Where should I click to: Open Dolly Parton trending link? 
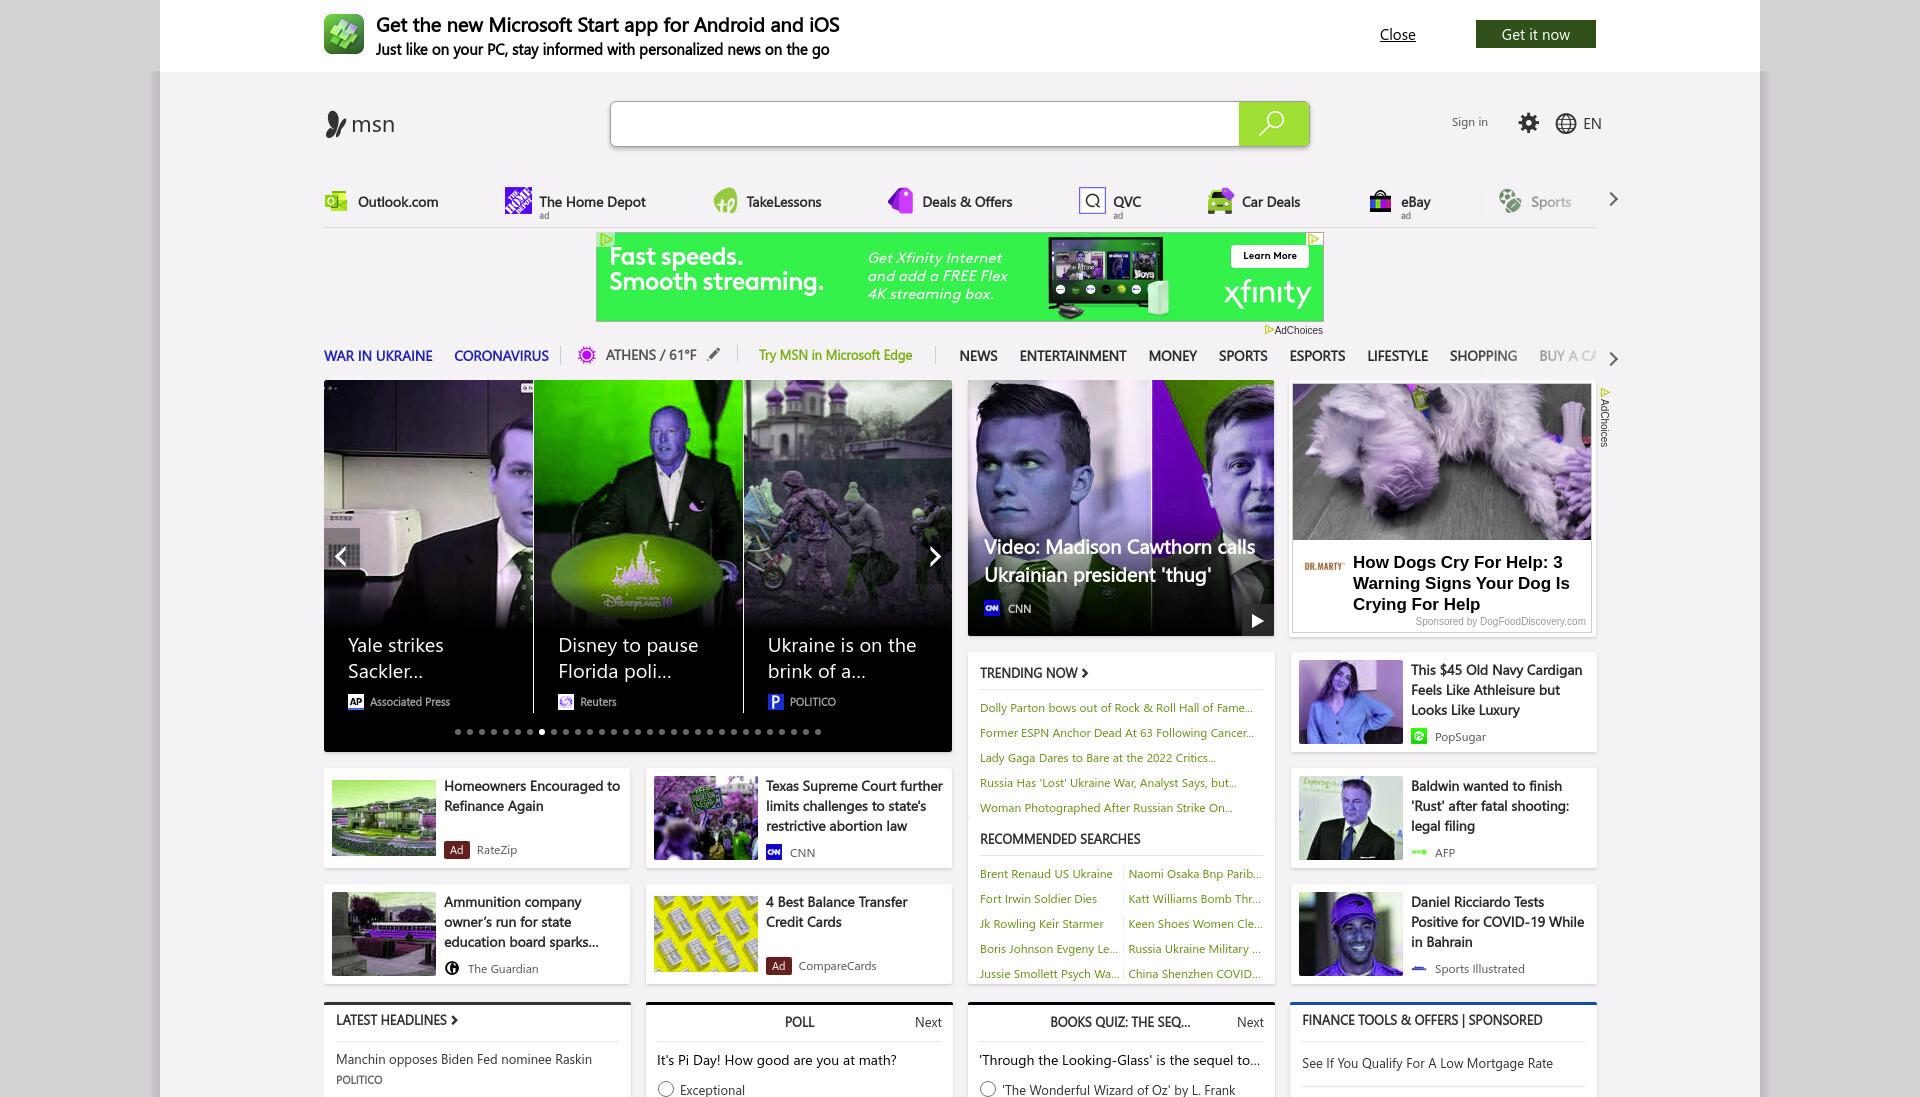pos(1116,708)
